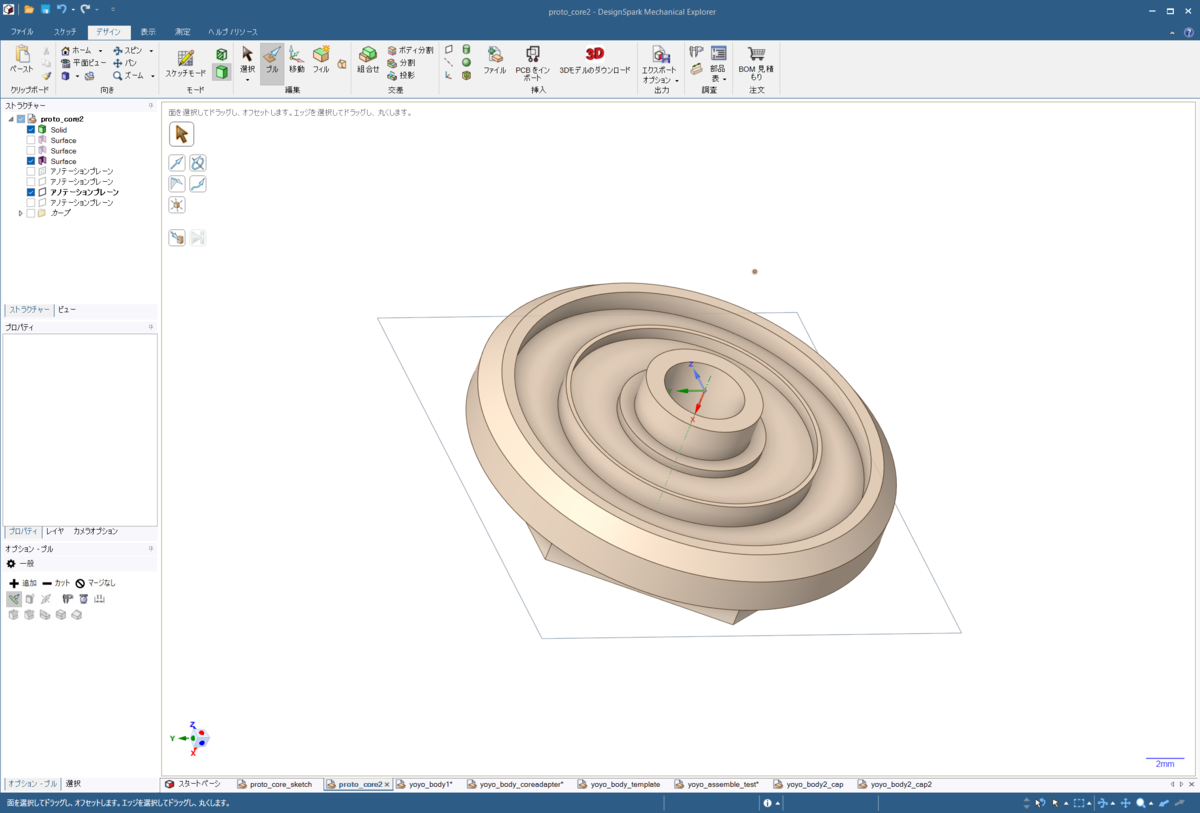Uncheck the Solid visibility checkbox
This screenshot has height=813, width=1200.
(31, 130)
